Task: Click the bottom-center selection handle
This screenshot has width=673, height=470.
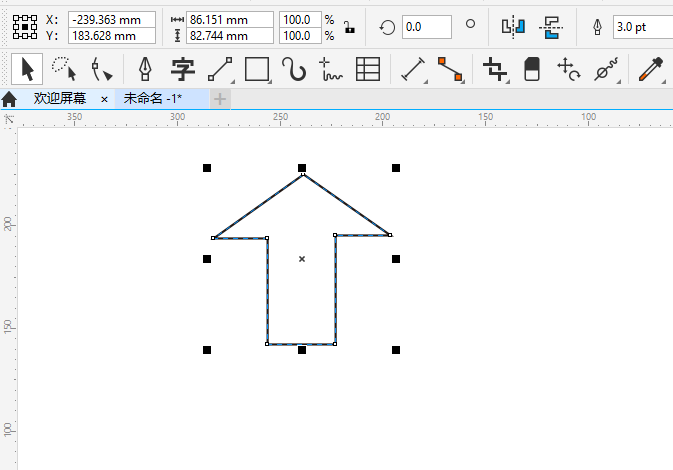Action: (302, 350)
